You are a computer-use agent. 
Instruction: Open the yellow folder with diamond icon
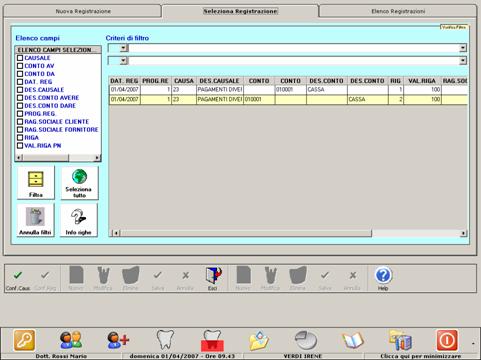point(259,341)
